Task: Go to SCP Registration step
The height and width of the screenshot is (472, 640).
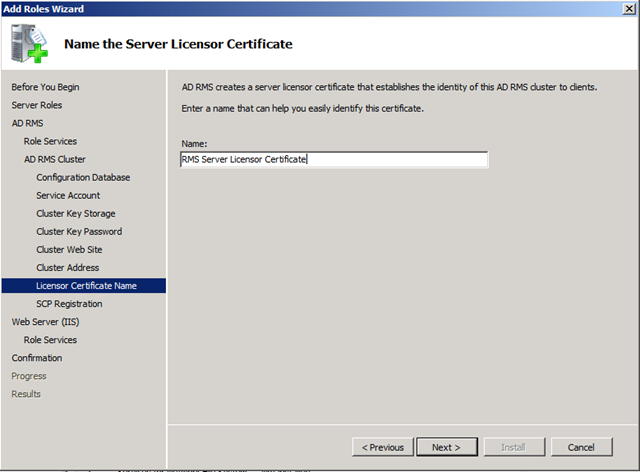Action: tap(69, 303)
